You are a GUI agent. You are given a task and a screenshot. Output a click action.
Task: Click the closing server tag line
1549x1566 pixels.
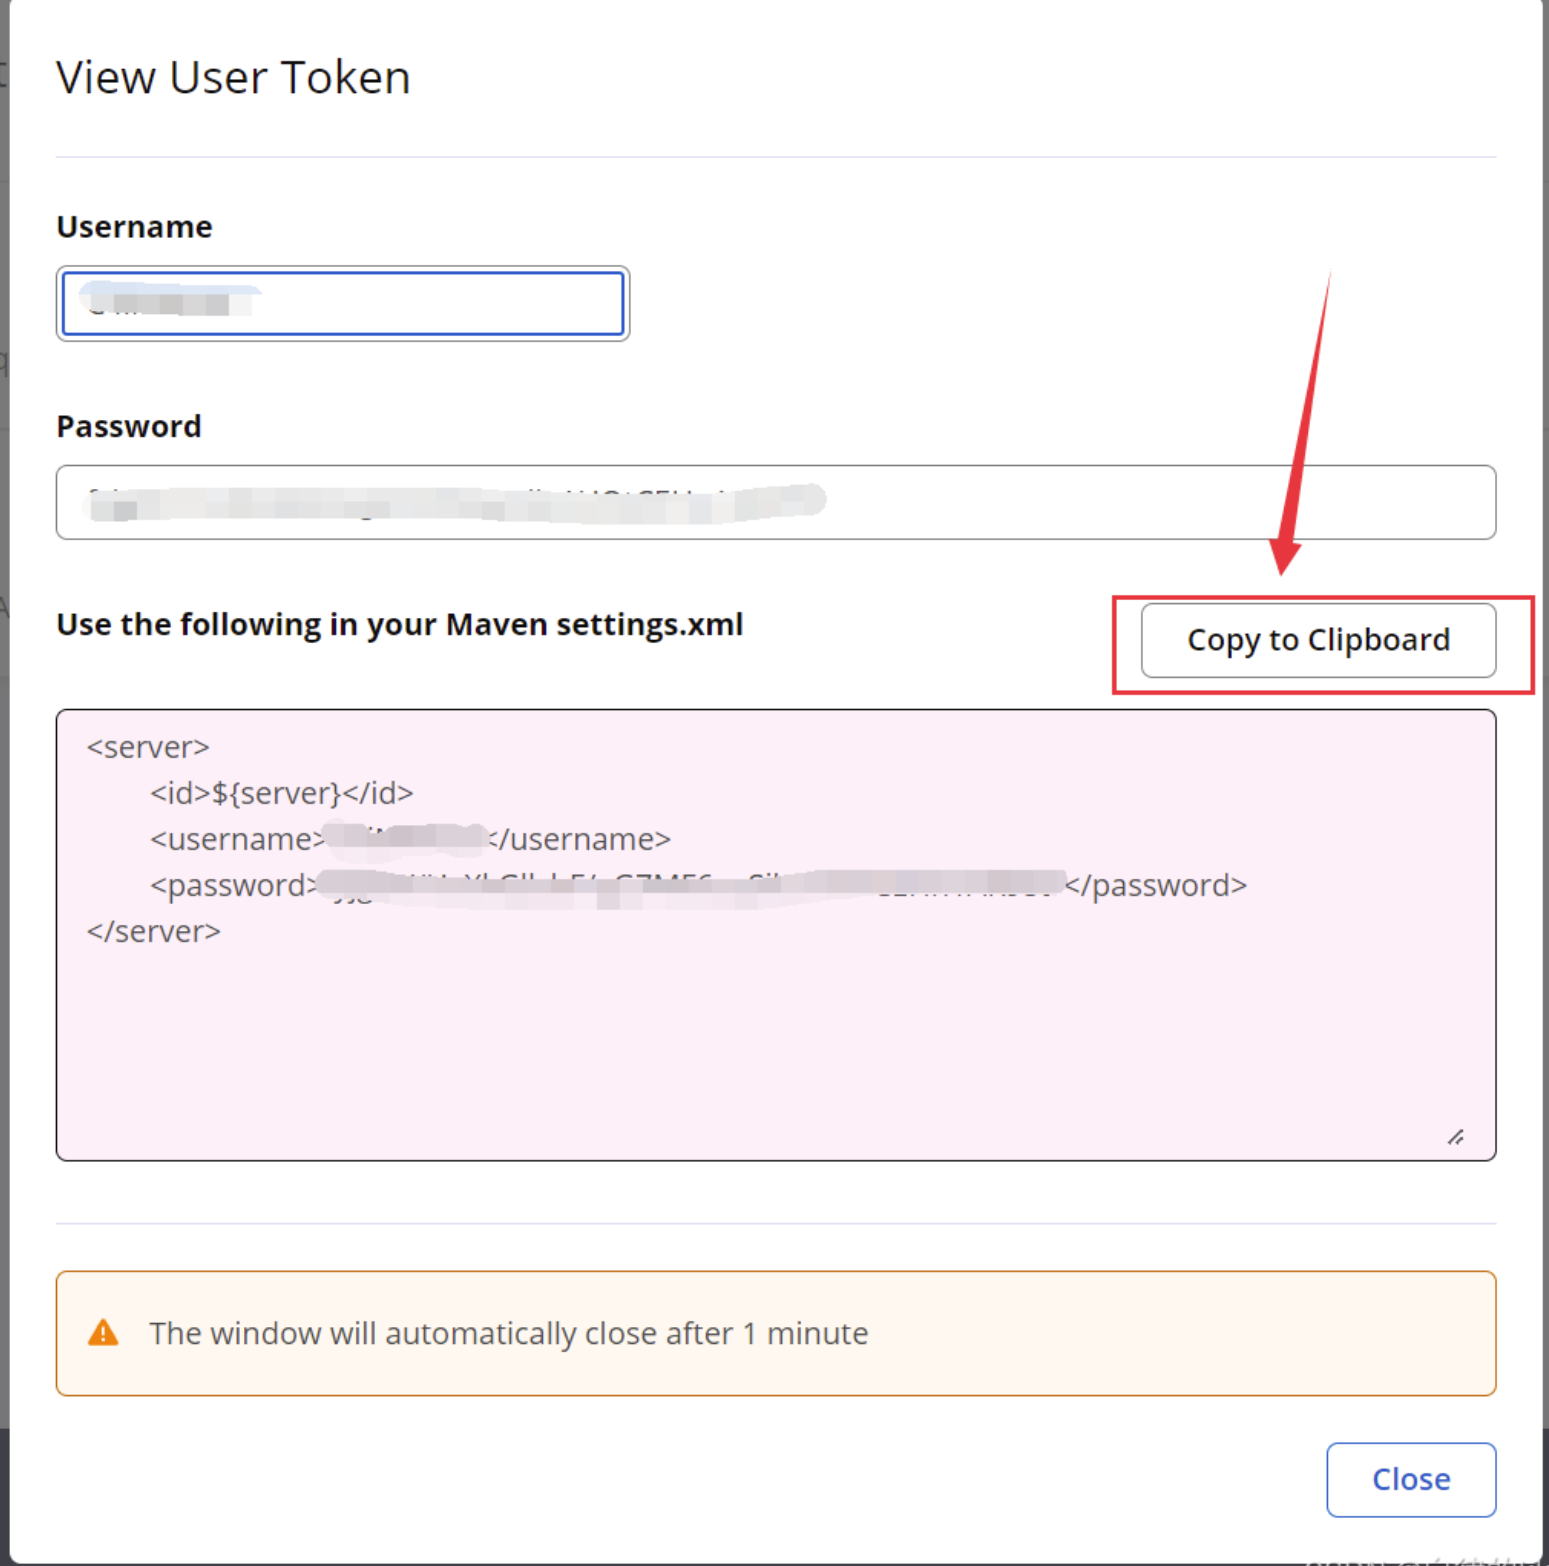click(153, 931)
